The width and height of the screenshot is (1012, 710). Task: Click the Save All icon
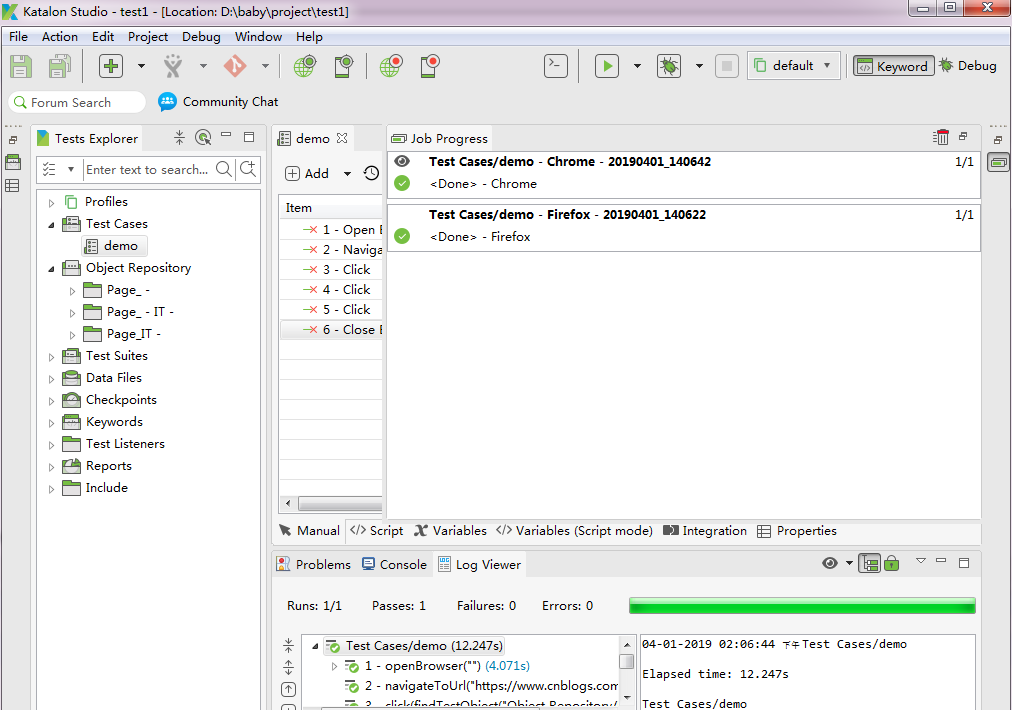(60, 66)
